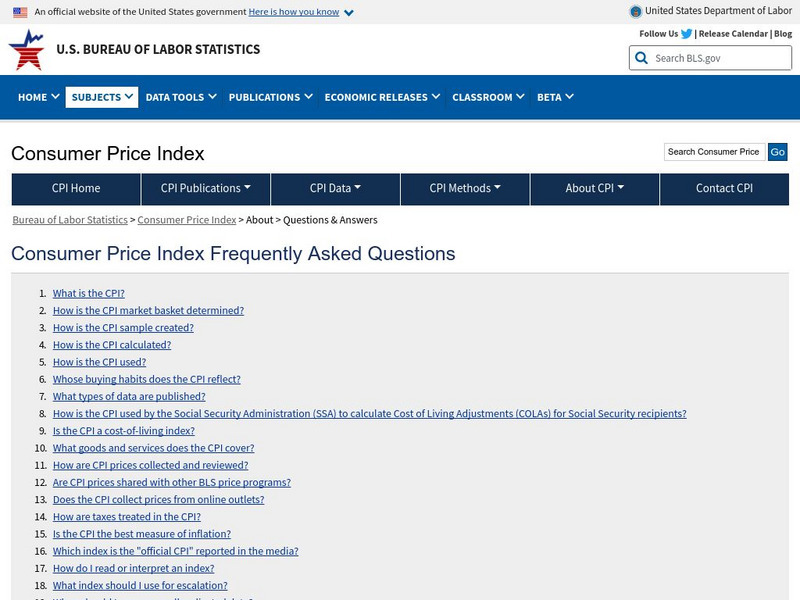The image size is (800, 600).
Task: Click the BLS star logo icon
Action: tap(26, 49)
